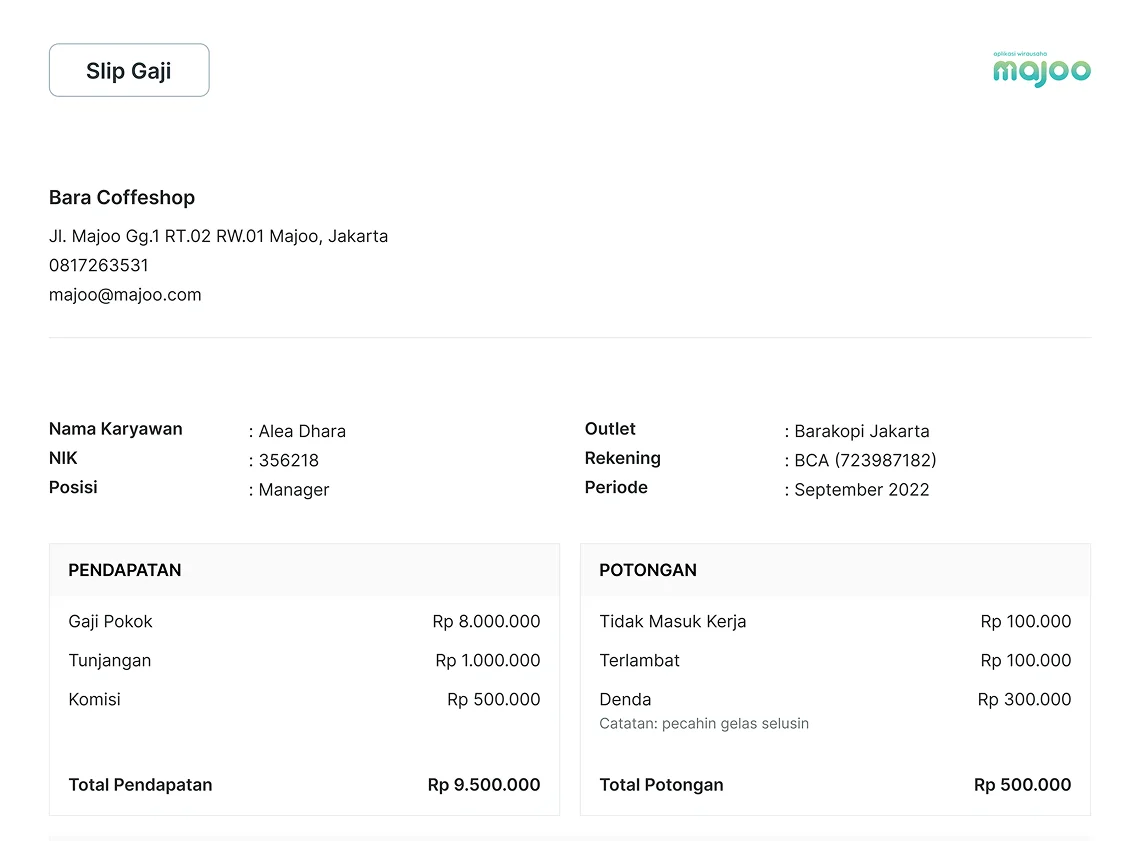The width and height of the screenshot is (1140, 841).
Task: Select the Total Pendapatan amount
Action: click(x=484, y=785)
